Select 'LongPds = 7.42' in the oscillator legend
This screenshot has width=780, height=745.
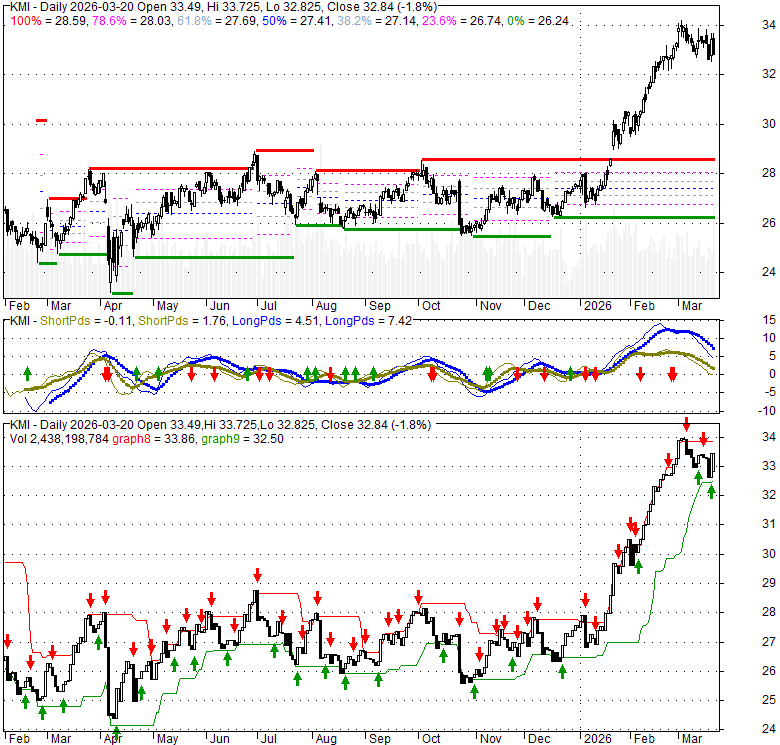368,321
